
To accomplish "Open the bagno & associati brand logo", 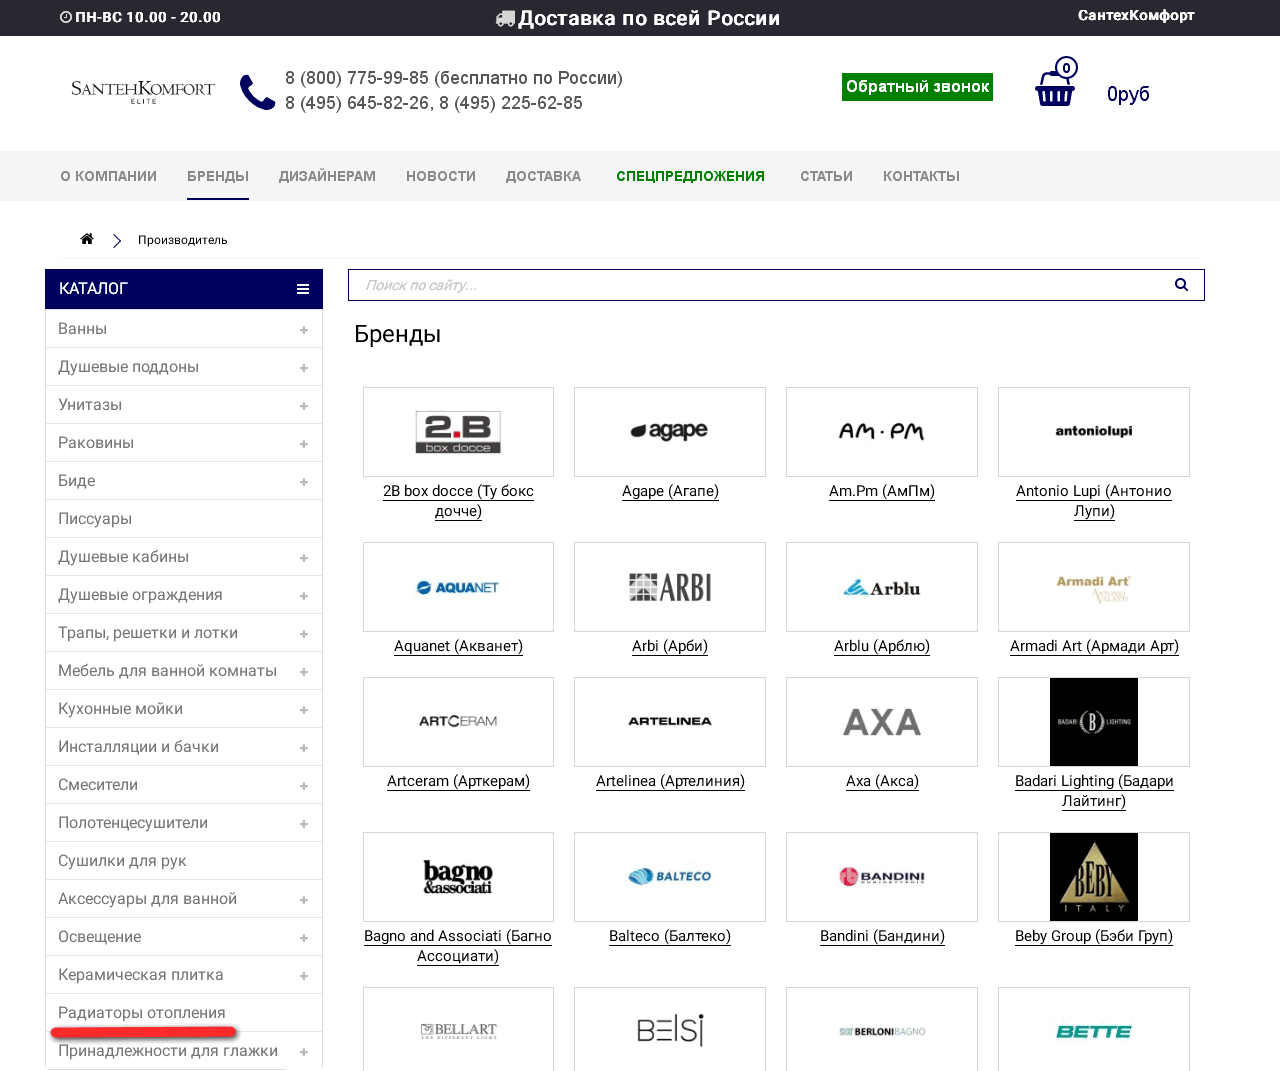I will click(458, 877).
